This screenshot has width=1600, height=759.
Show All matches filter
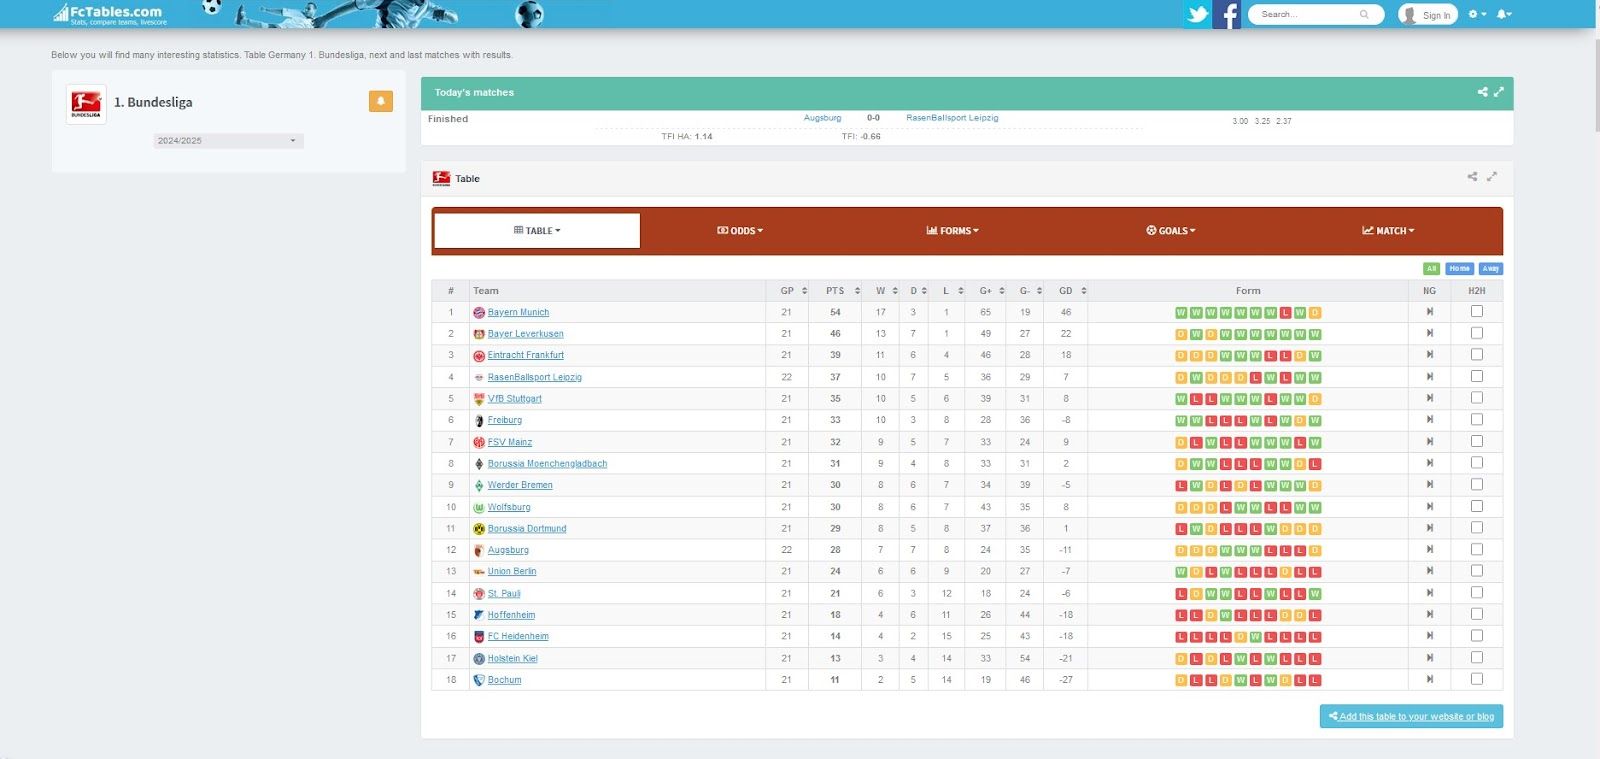tap(1432, 268)
